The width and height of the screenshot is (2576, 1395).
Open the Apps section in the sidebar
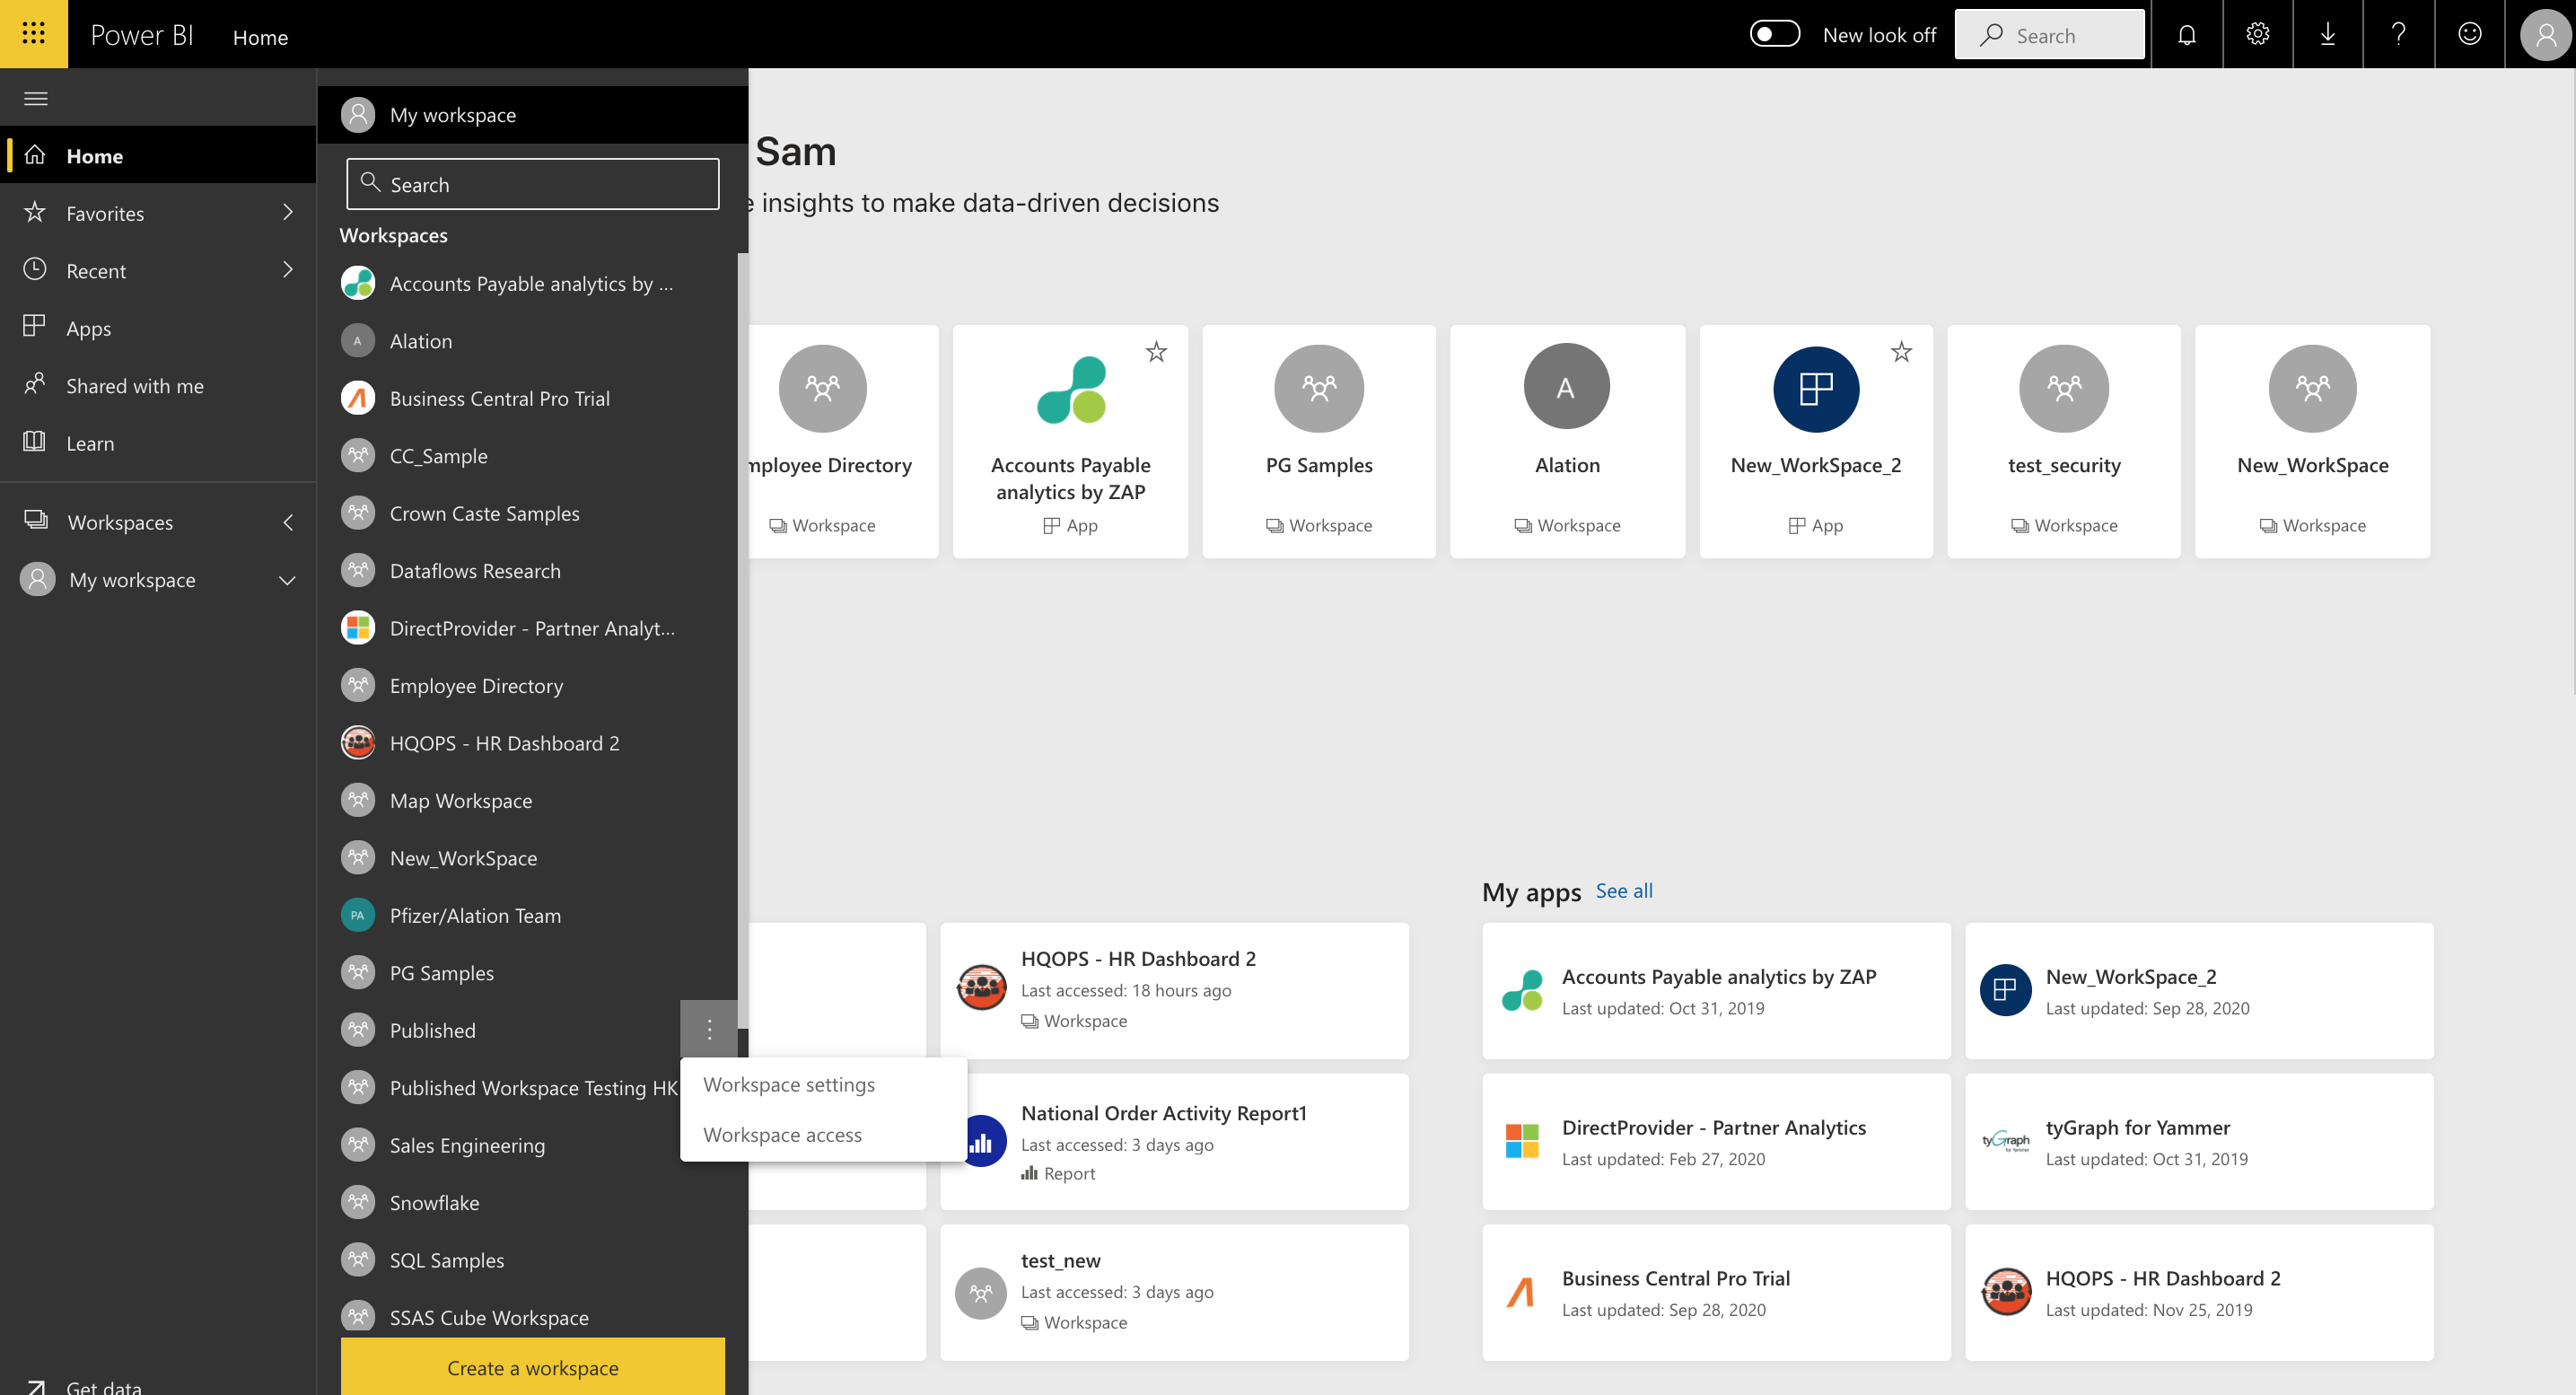tap(89, 328)
